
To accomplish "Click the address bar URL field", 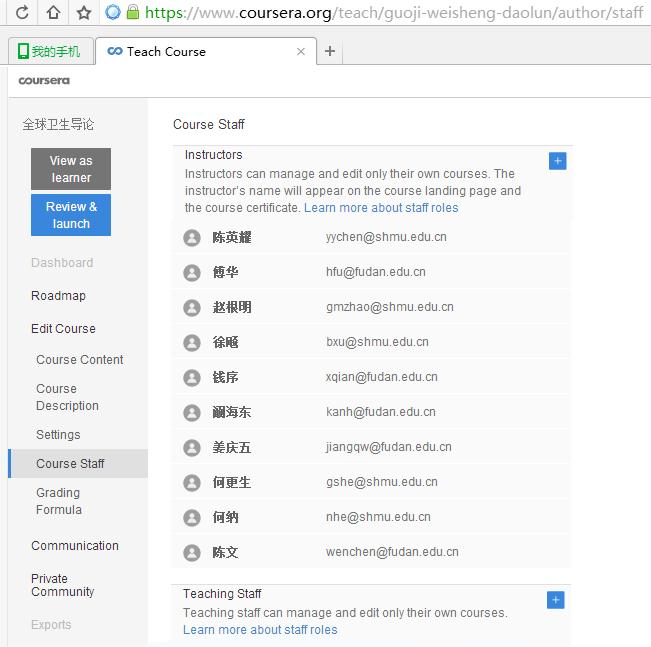I will 394,13.
